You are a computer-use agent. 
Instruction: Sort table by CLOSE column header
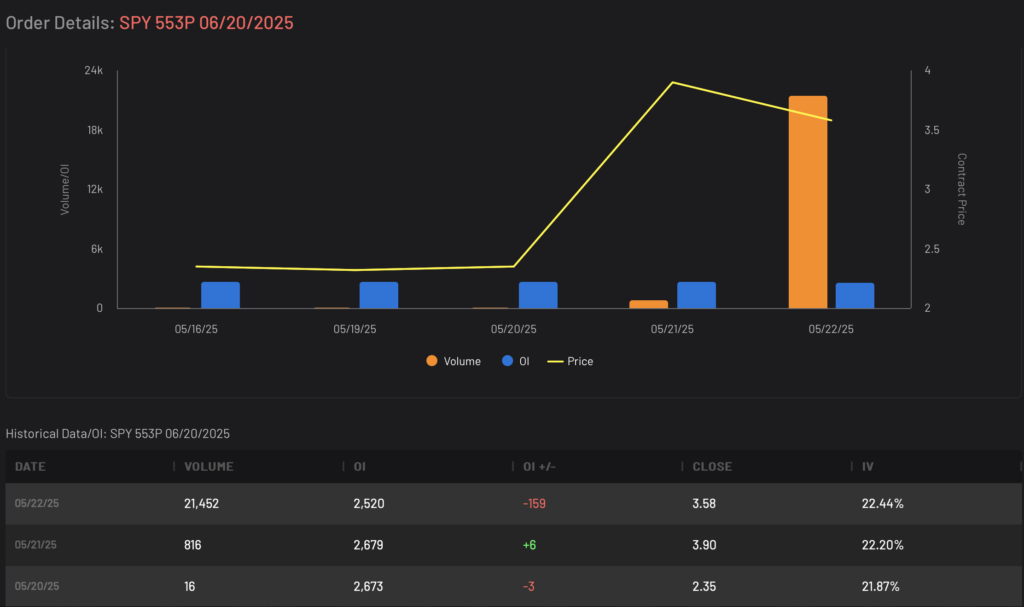click(712, 467)
